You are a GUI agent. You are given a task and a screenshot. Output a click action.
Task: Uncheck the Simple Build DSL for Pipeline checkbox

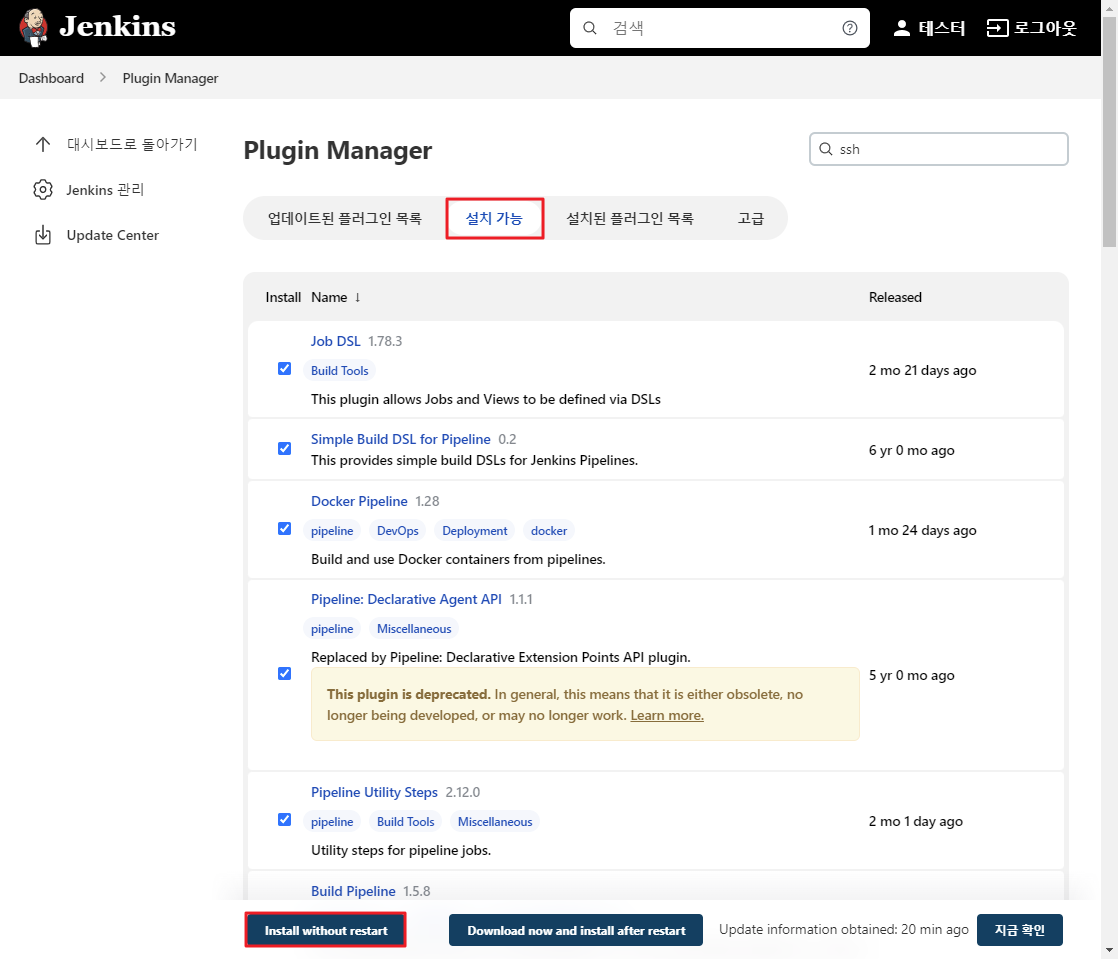284,448
